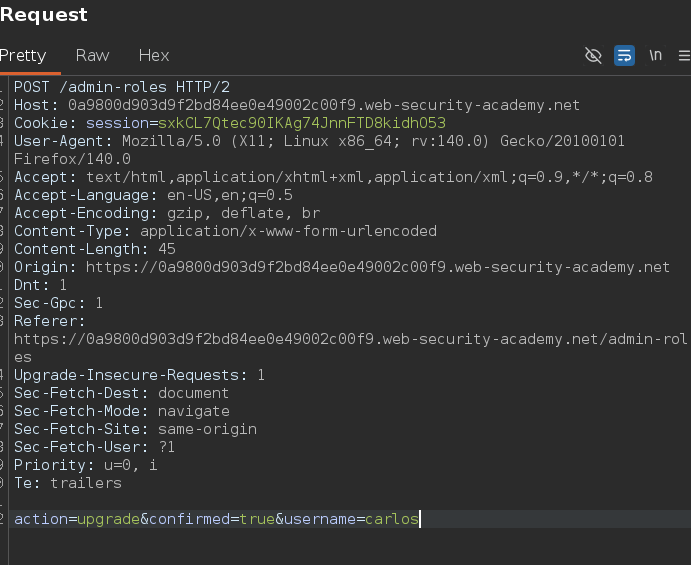Click the Content-Length: 45 header
691x565 pixels.
click(x=95, y=249)
